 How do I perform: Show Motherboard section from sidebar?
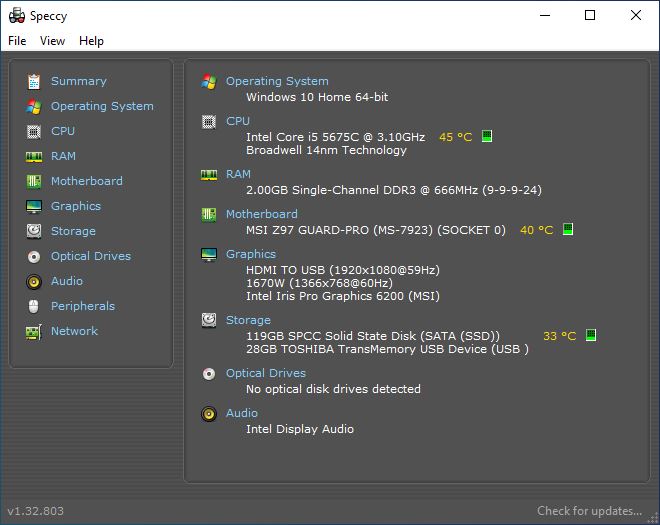(x=87, y=181)
